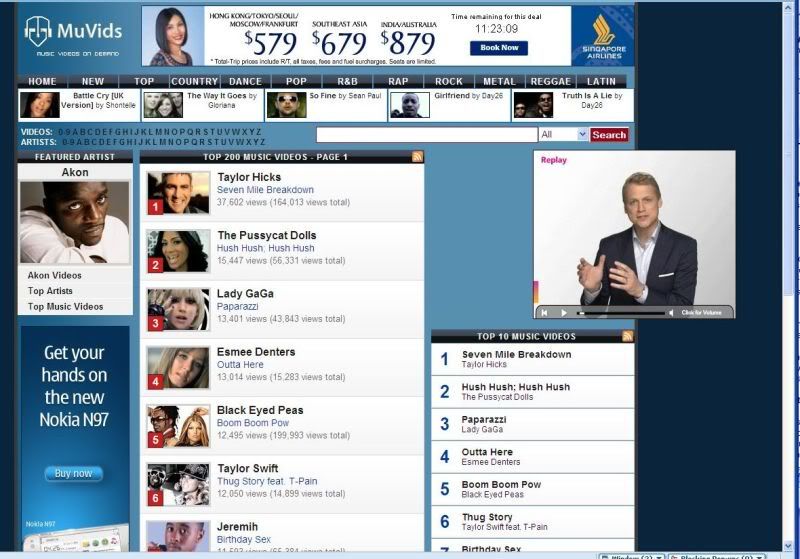
Task: Open the Top 10 Music Videos RSS feed
Action: pos(627,337)
